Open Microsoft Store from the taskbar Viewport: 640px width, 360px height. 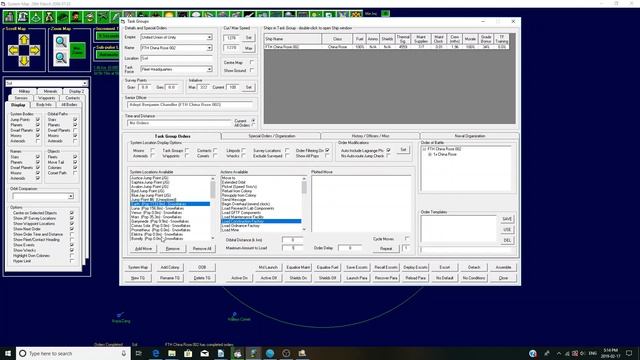click(x=188, y=353)
